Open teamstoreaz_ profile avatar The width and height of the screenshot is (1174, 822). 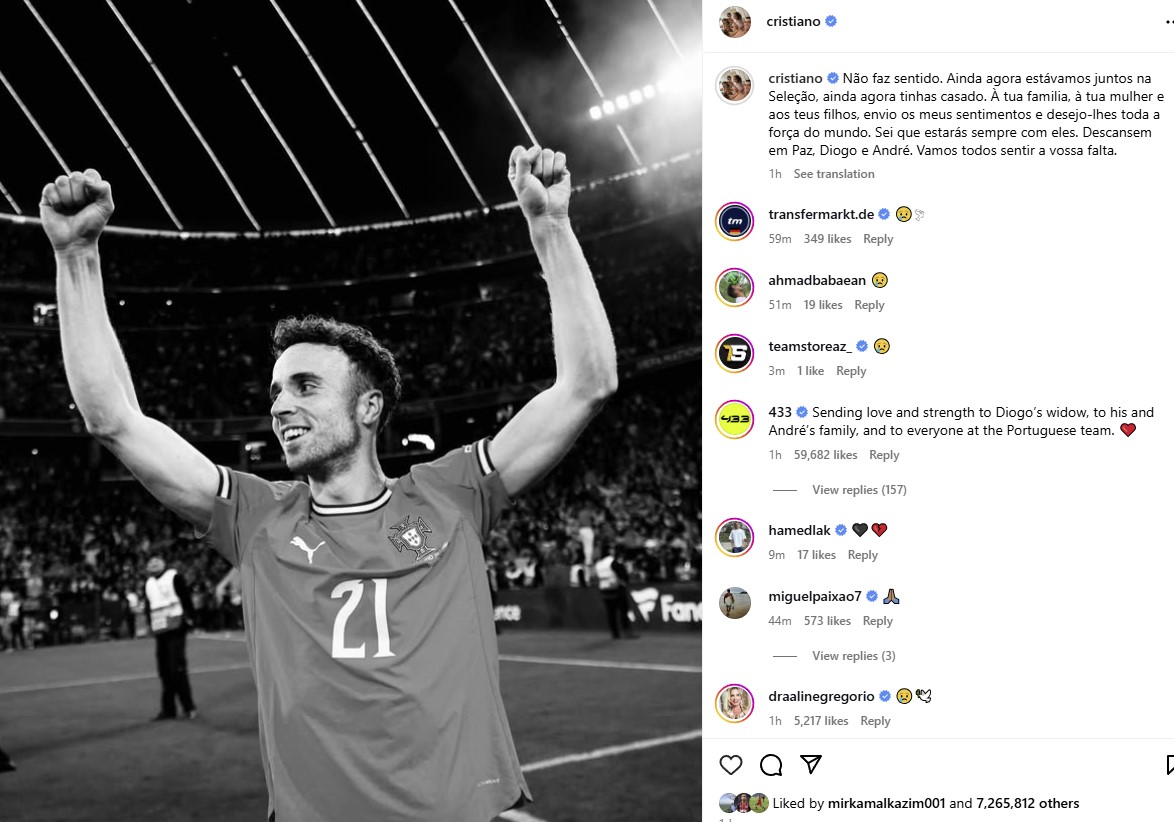coord(734,353)
